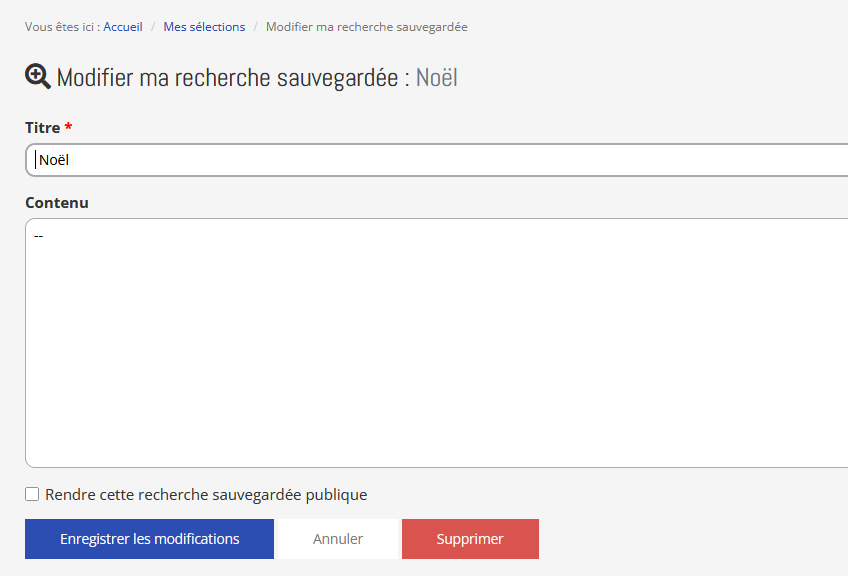The image size is (848, 576).
Task: Click the '--' text in Contenu
Action: [38, 236]
